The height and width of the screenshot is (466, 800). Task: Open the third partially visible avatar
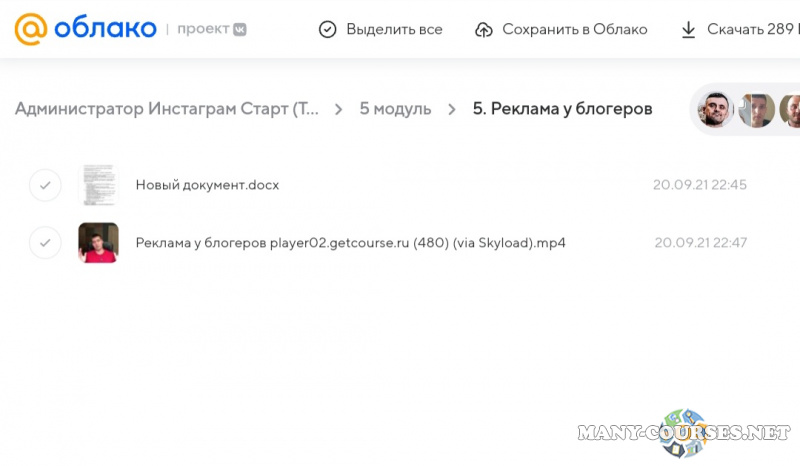tap(790, 109)
